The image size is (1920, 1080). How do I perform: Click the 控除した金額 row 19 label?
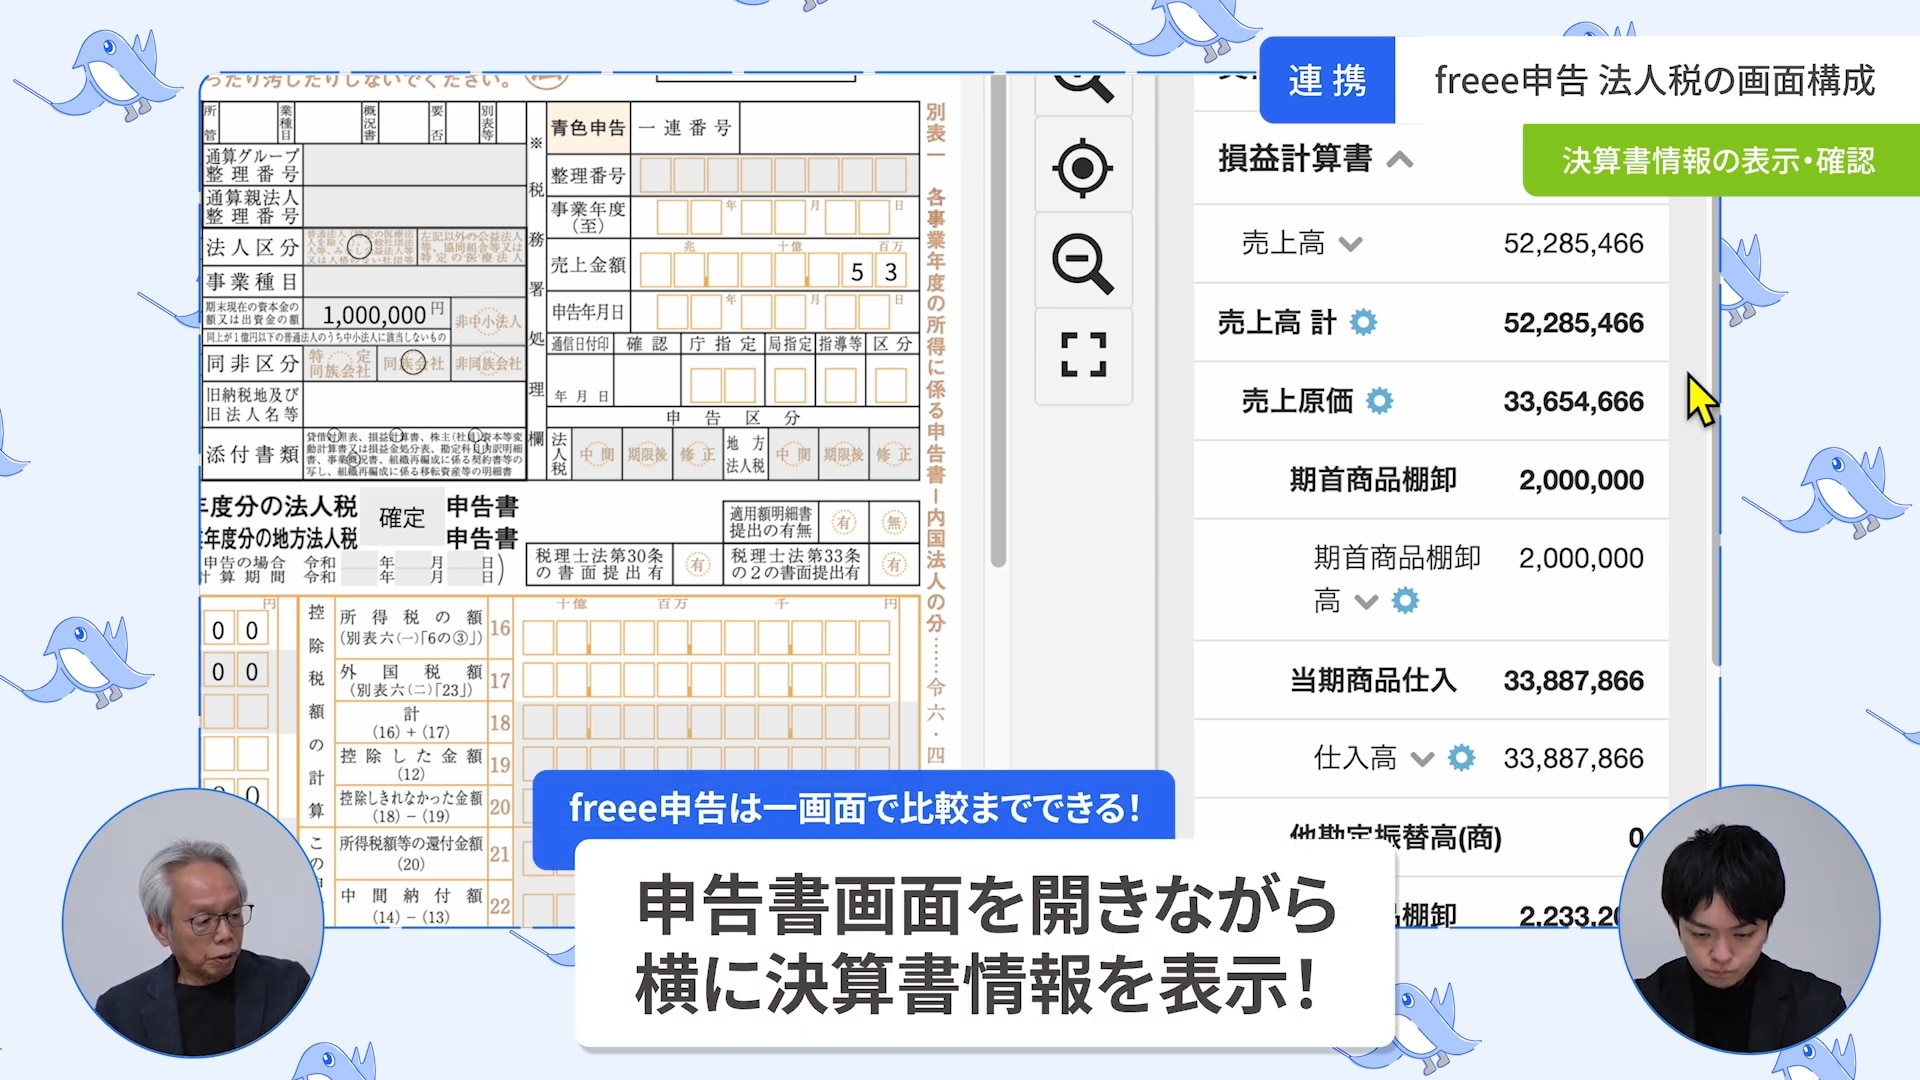point(411,765)
